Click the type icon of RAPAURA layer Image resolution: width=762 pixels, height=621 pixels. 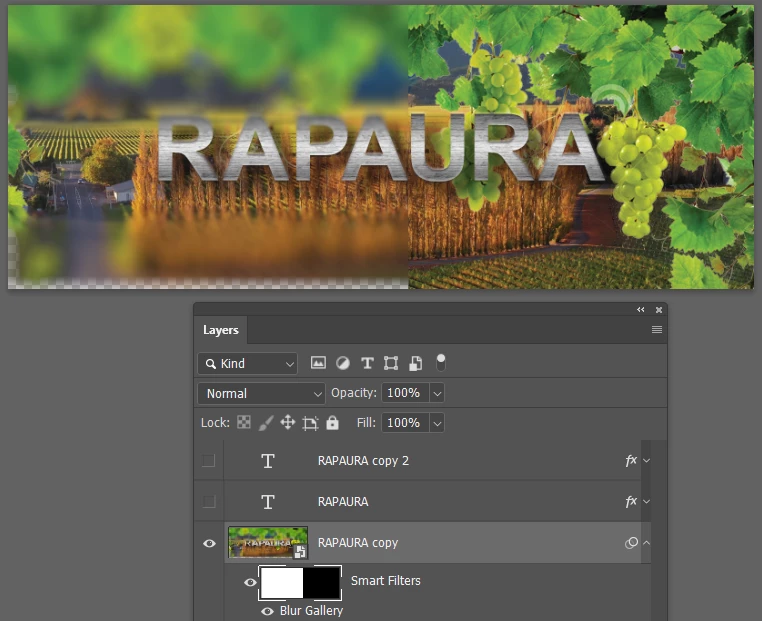(268, 501)
